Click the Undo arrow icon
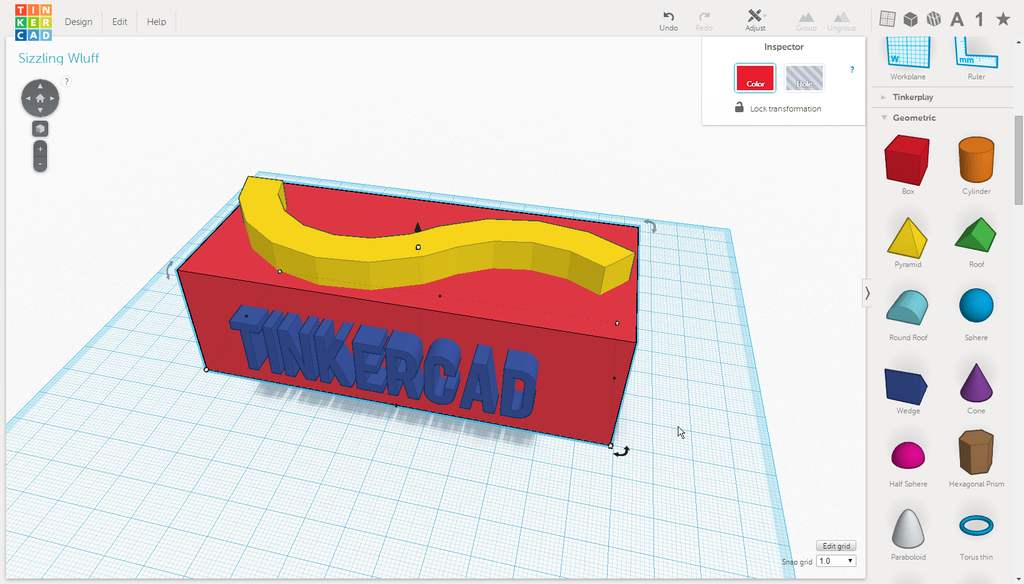Image resolution: width=1024 pixels, height=584 pixels. coord(668,16)
